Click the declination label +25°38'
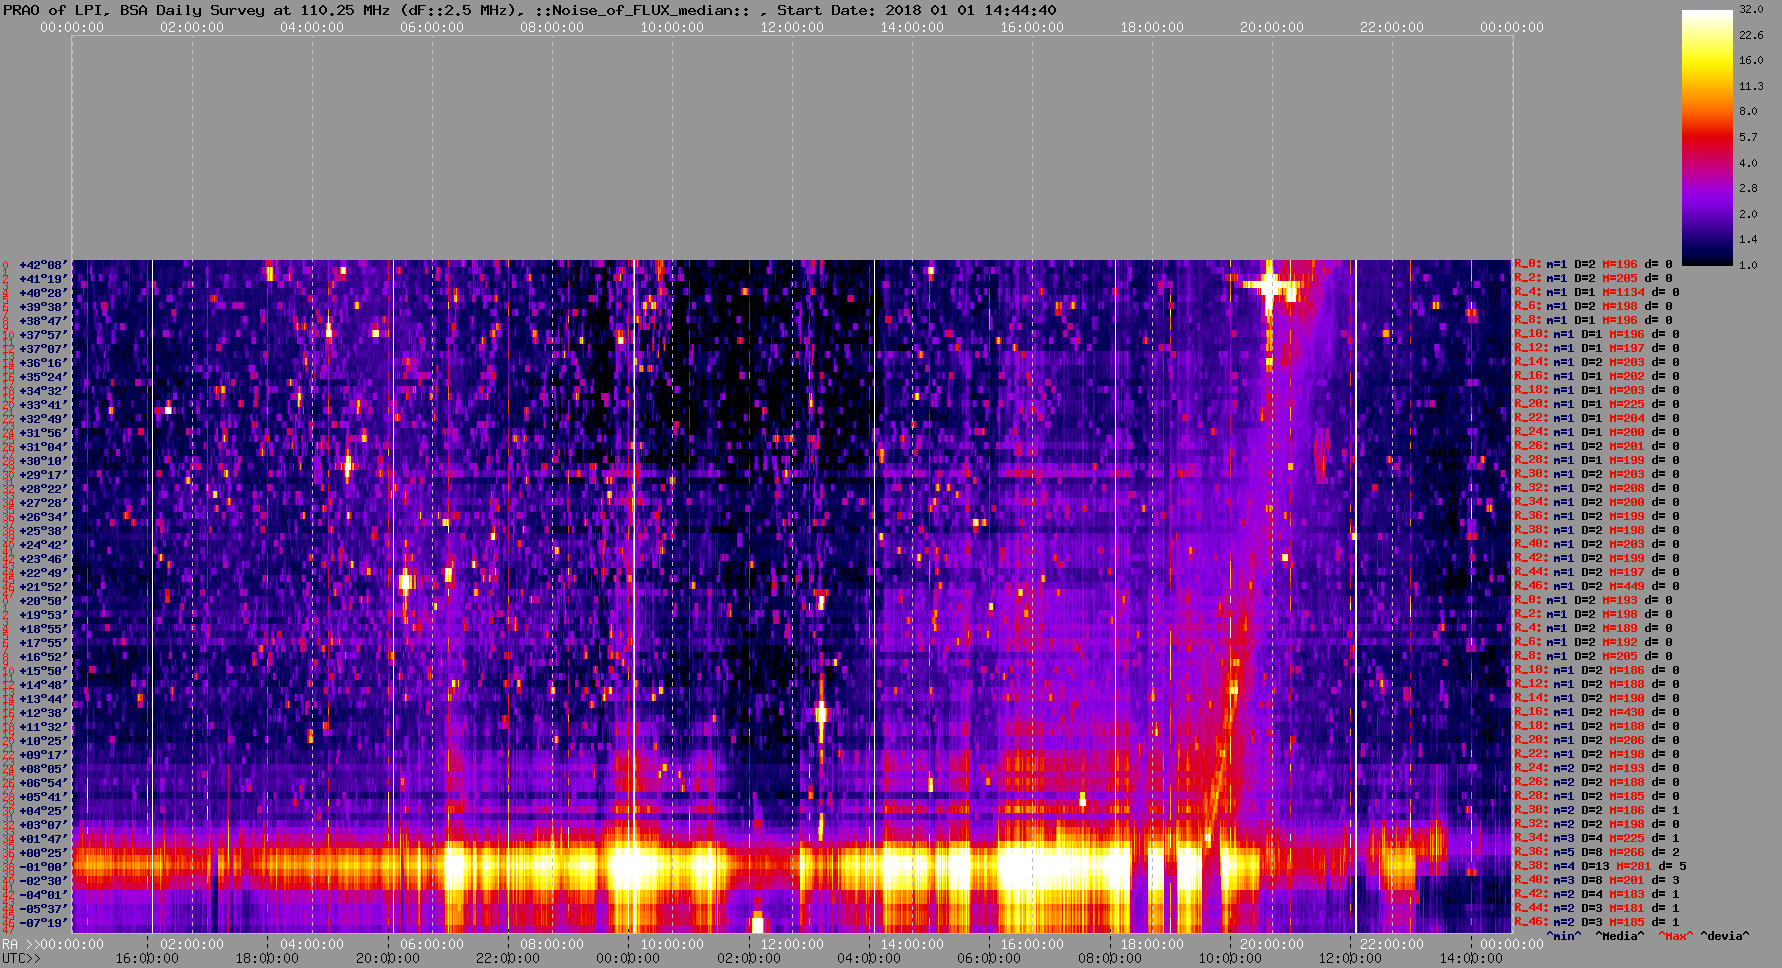The width and height of the screenshot is (1782, 968). 43,531
